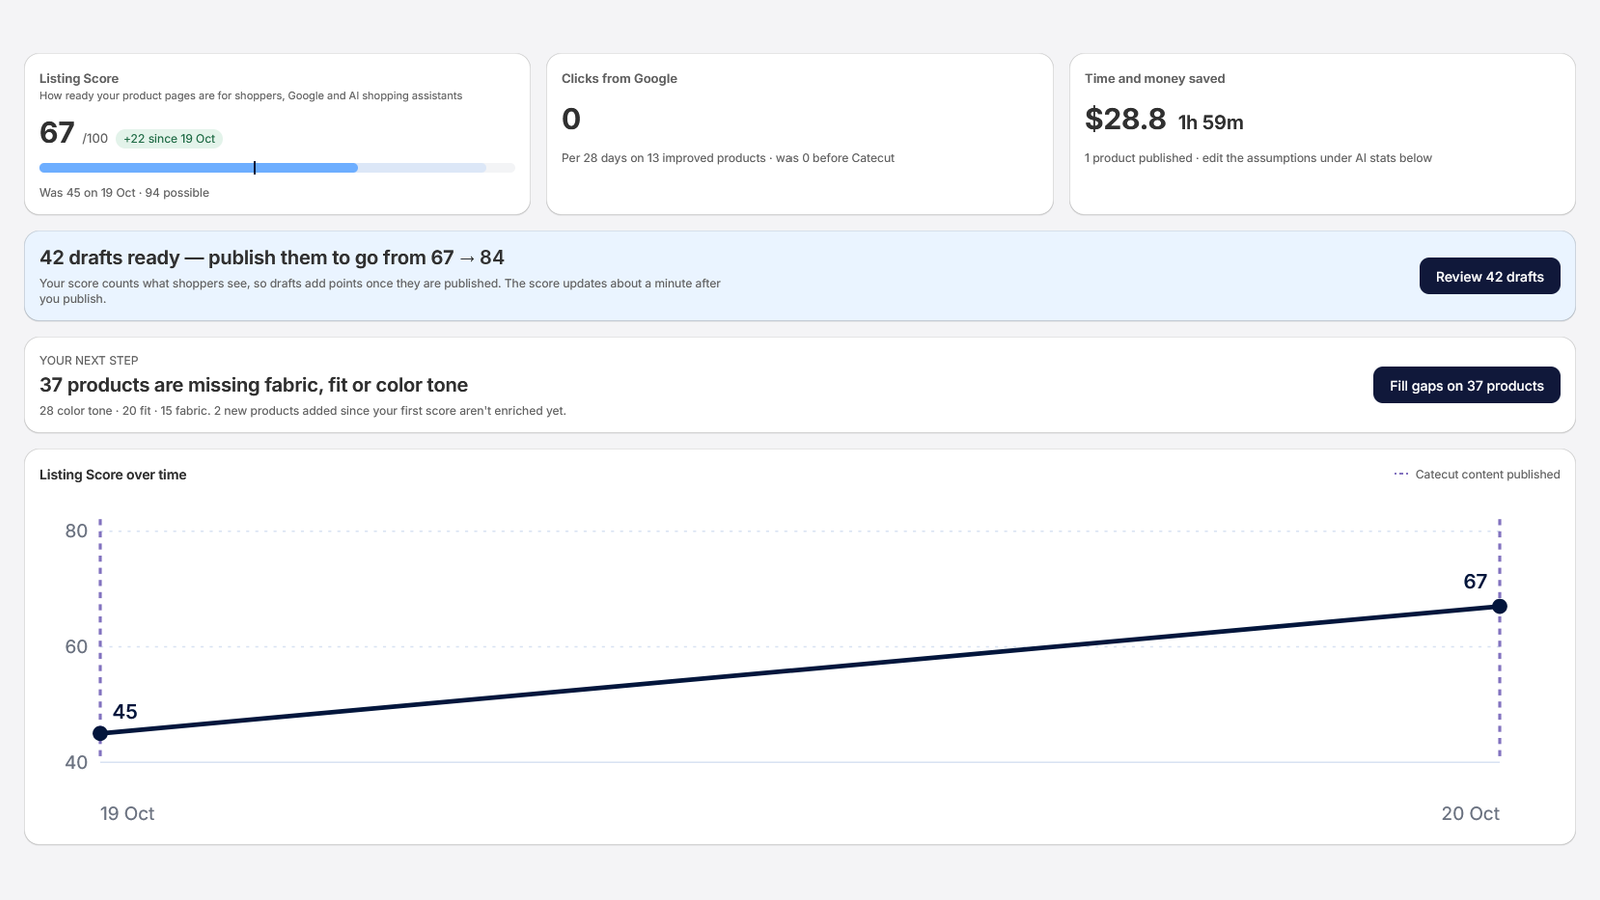Click Catecut content published legend entry
This screenshot has height=900, width=1600.
(x=1477, y=474)
